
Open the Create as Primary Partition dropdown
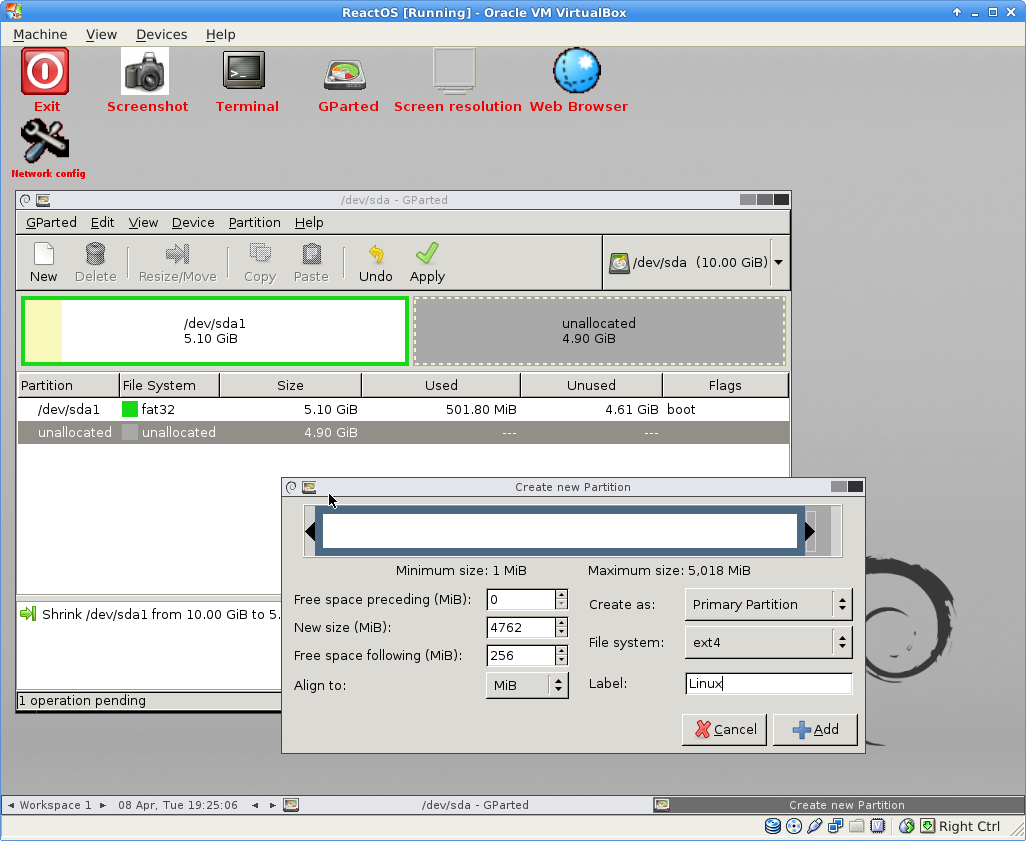(x=768, y=604)
